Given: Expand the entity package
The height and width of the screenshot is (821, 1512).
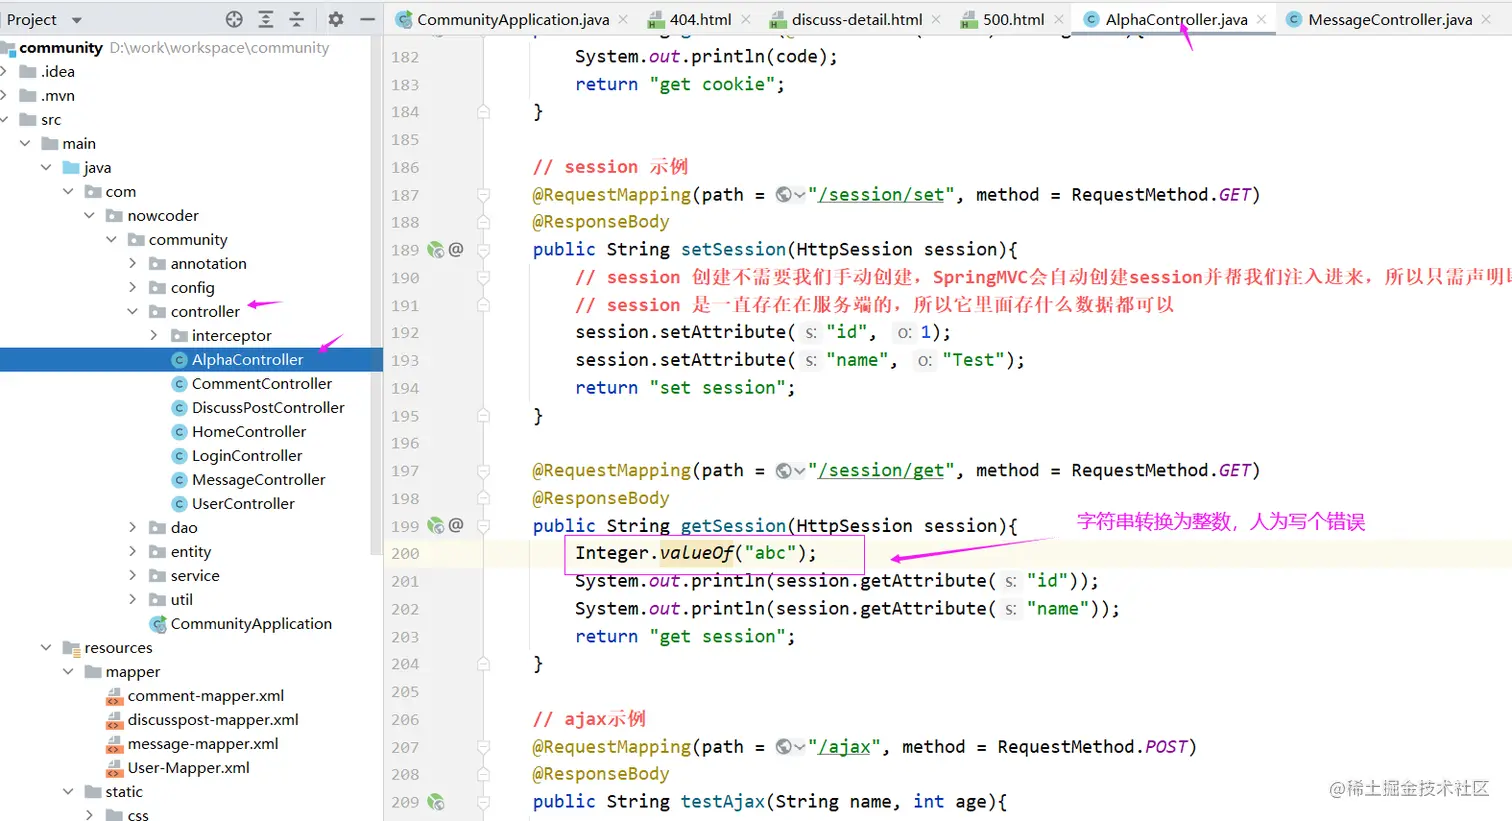Looking at the screenshot, I should tap(132, 551).
